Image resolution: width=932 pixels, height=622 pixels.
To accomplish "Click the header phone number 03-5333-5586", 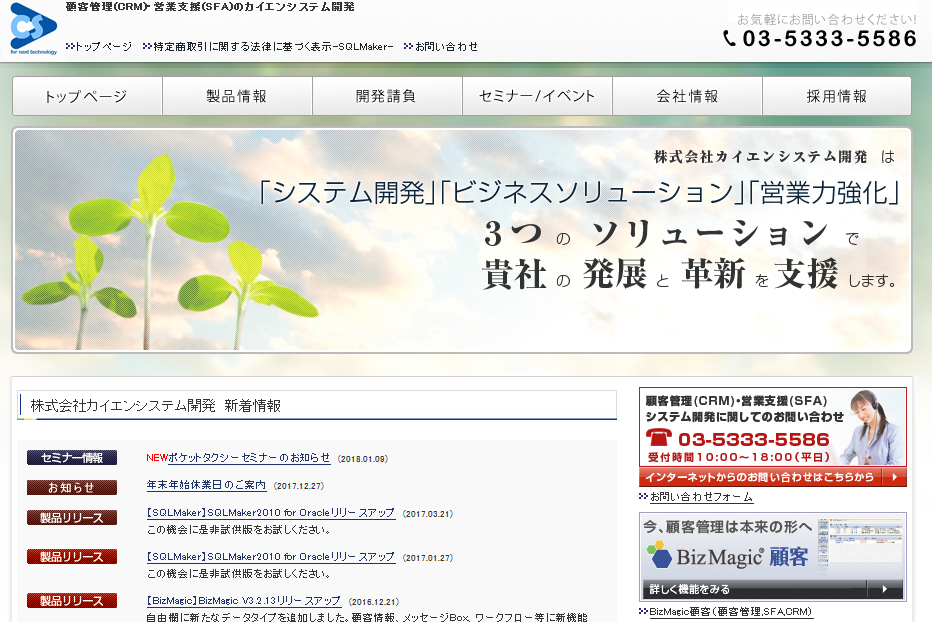I will 830,39.
